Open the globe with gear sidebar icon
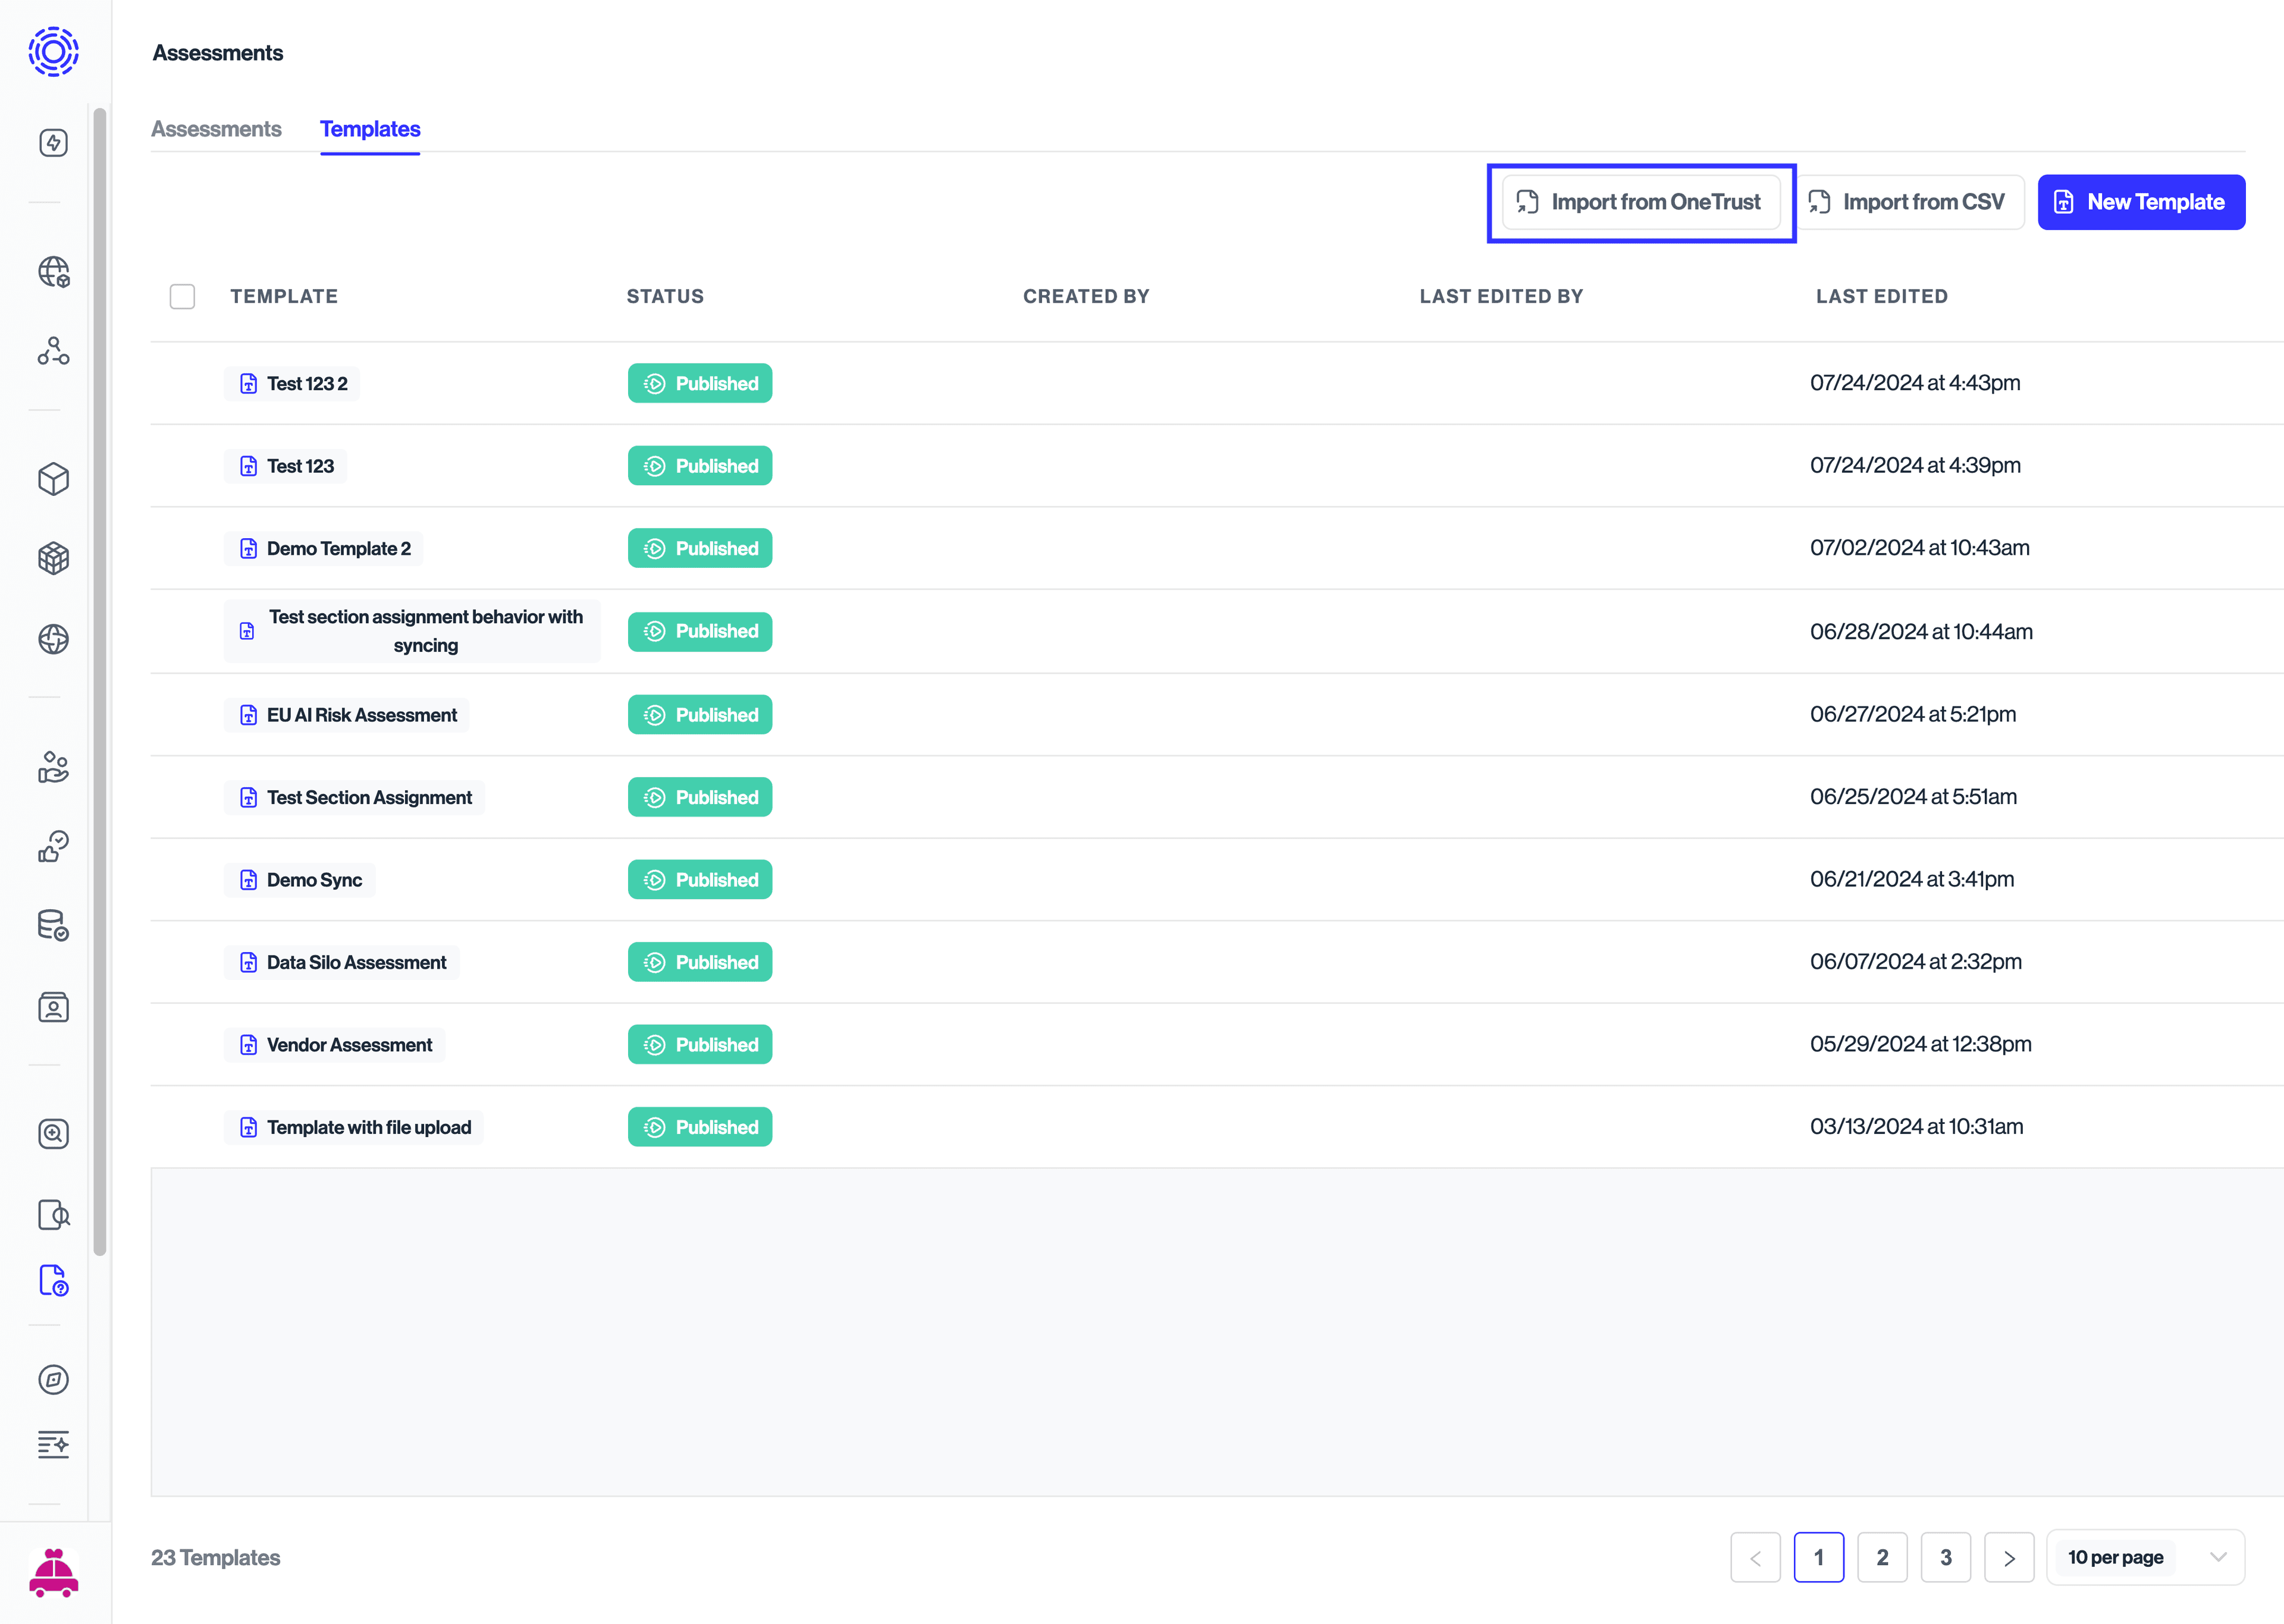The height and width of the screenshot is (1624, 2284). click(53, 271)
